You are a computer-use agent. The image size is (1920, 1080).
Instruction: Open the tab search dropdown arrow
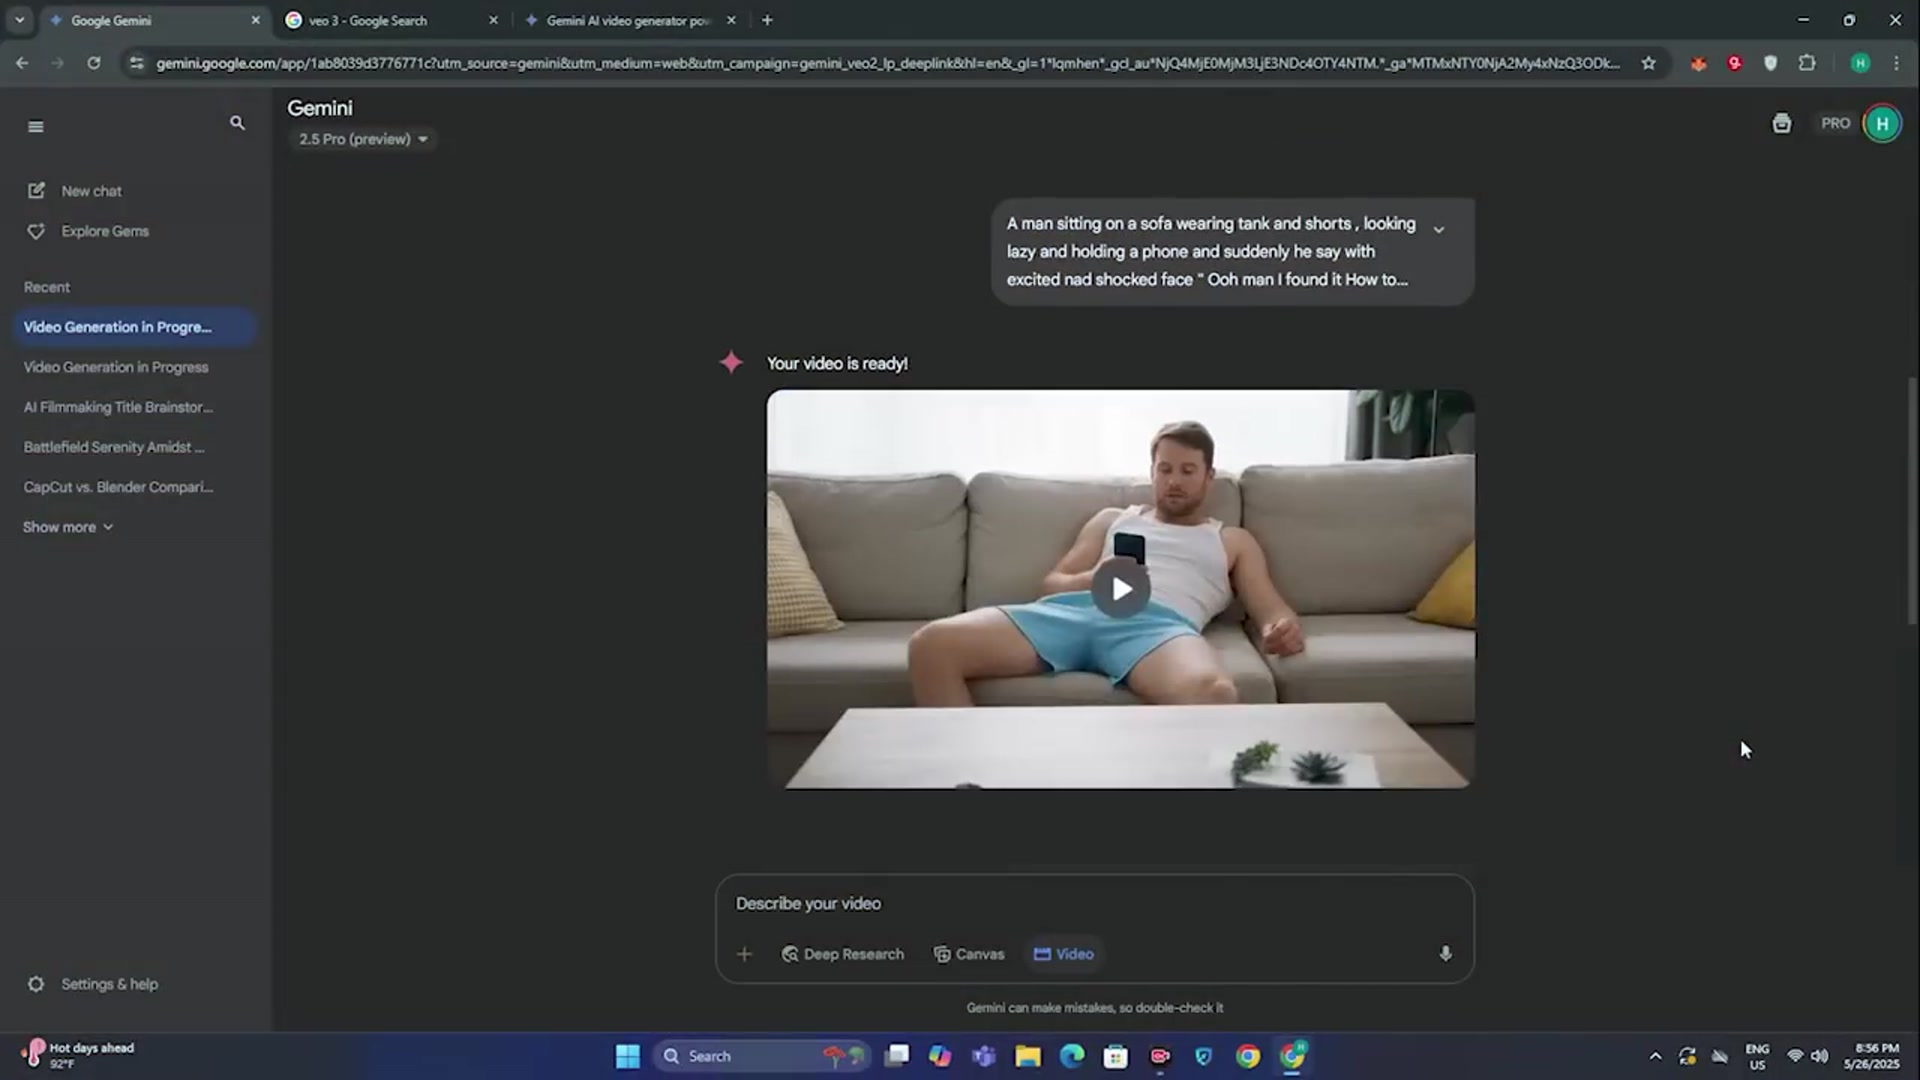click(x=19, y=20)
